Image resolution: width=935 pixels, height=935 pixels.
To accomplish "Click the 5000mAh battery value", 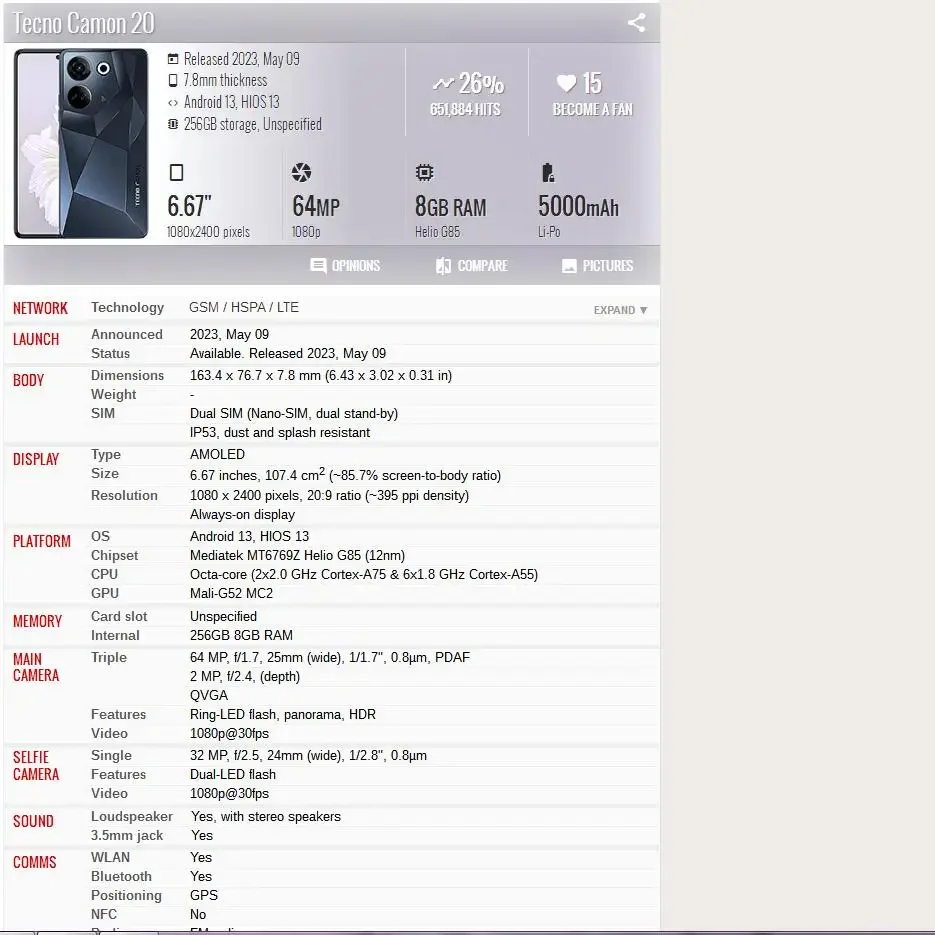I will [578, 206].
